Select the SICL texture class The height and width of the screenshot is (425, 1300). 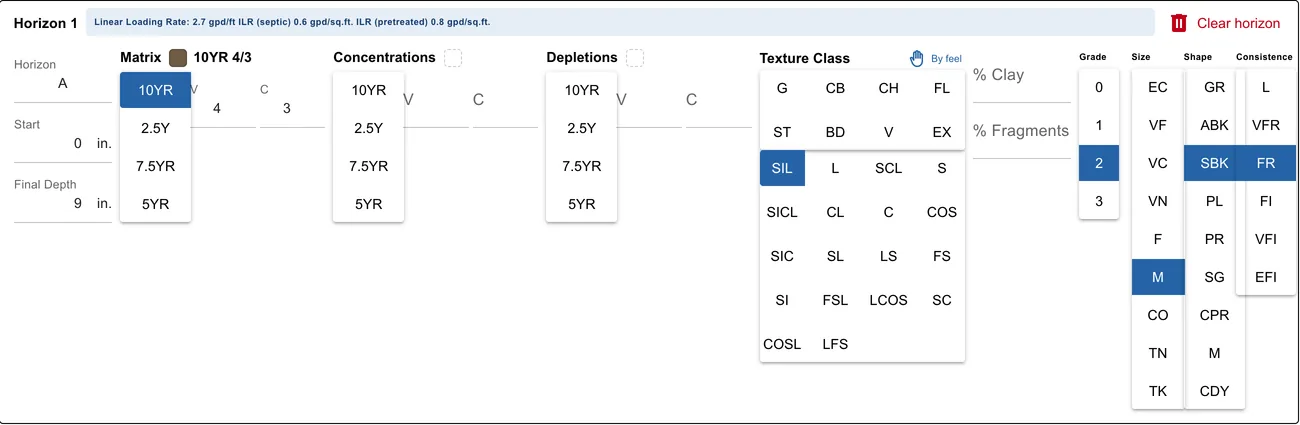point(782,212)
